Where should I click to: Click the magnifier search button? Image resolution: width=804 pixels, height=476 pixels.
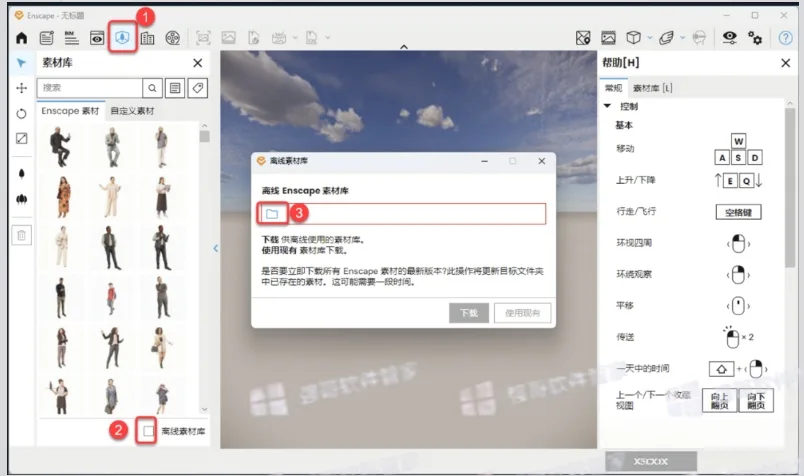pos(152,88)
